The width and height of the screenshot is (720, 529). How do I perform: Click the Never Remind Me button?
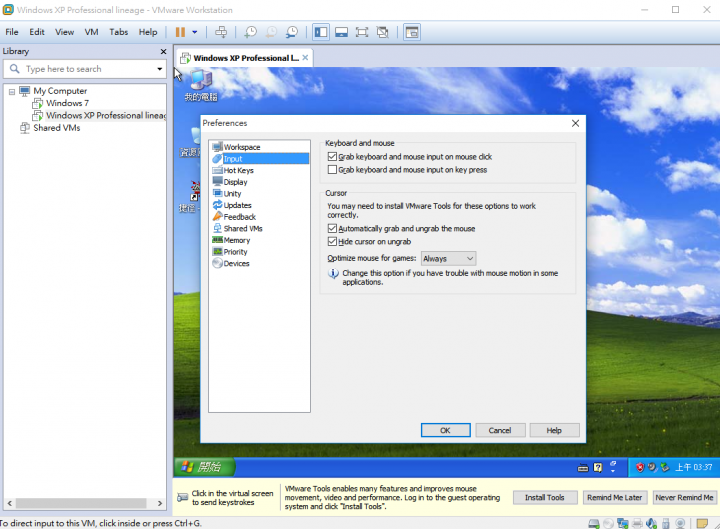coord(684,497)
